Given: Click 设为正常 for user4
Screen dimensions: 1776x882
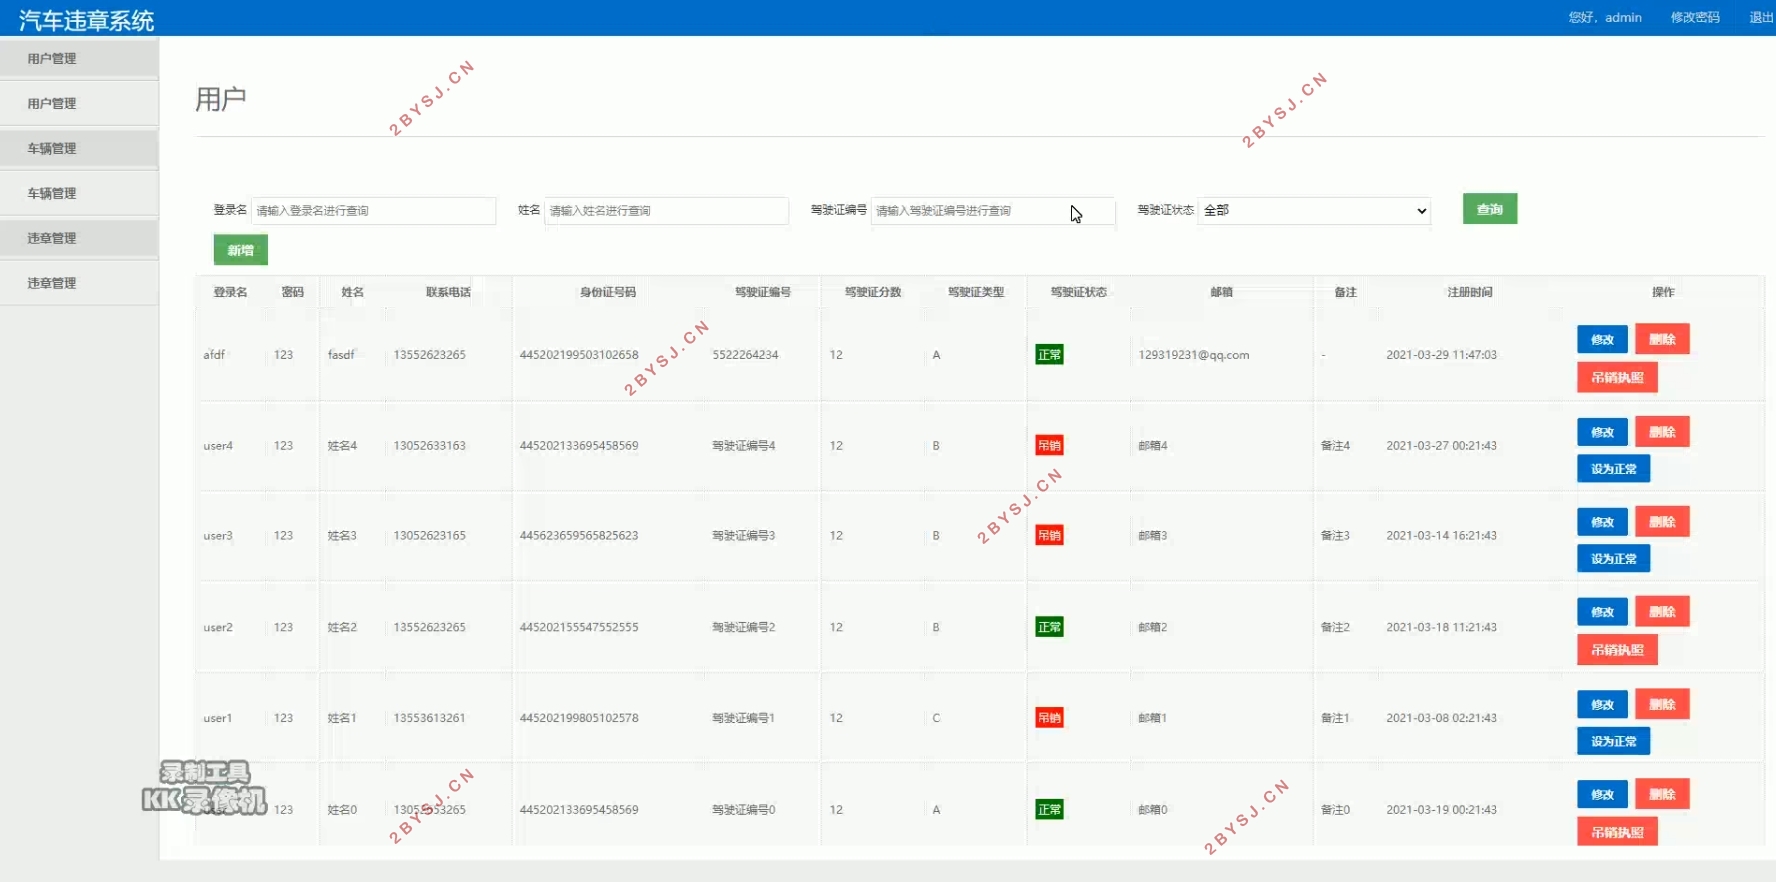Looking at the screenshot, I should coord(1614,469).
